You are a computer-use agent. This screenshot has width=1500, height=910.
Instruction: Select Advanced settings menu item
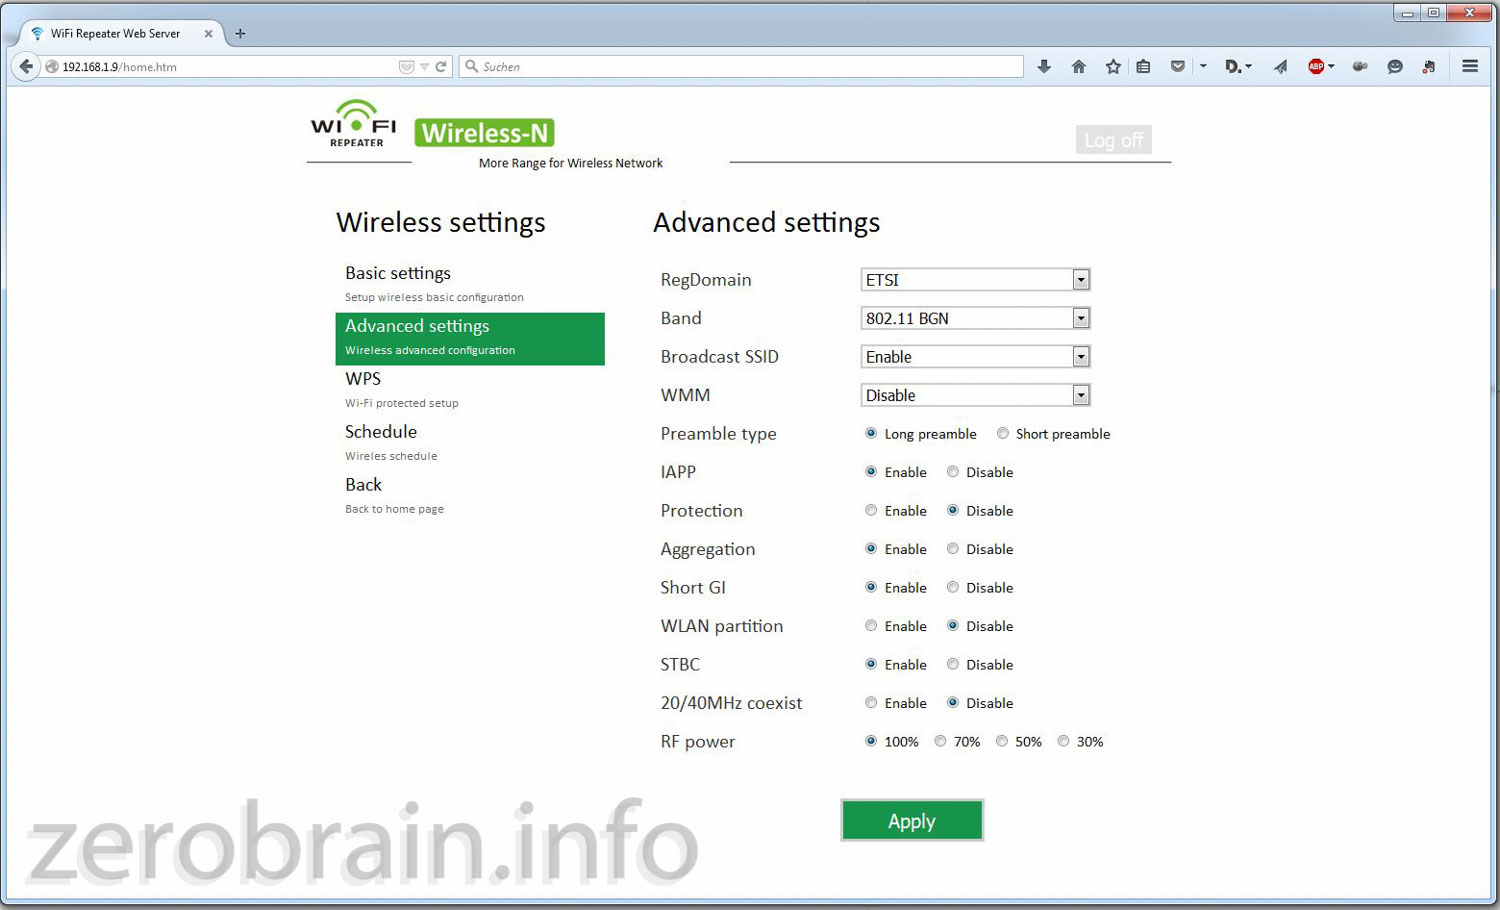pyautogui.click(x=470, y=338)
